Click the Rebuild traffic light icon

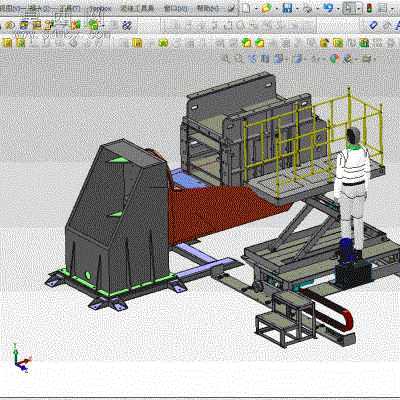(x=370, y=8)
